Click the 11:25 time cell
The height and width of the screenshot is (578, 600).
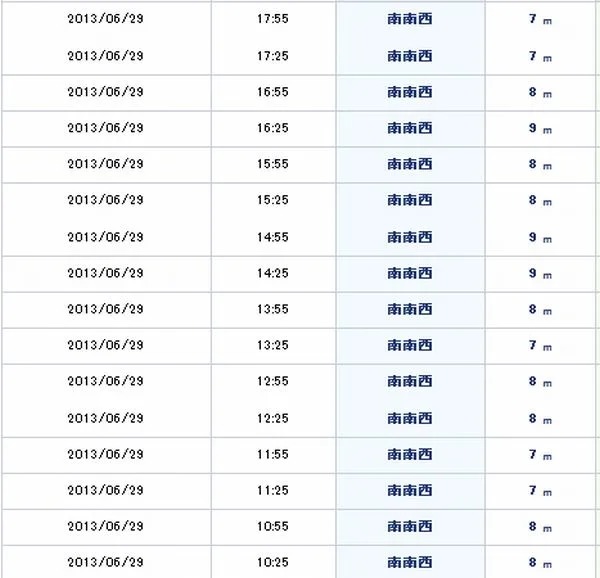point(272,491)
